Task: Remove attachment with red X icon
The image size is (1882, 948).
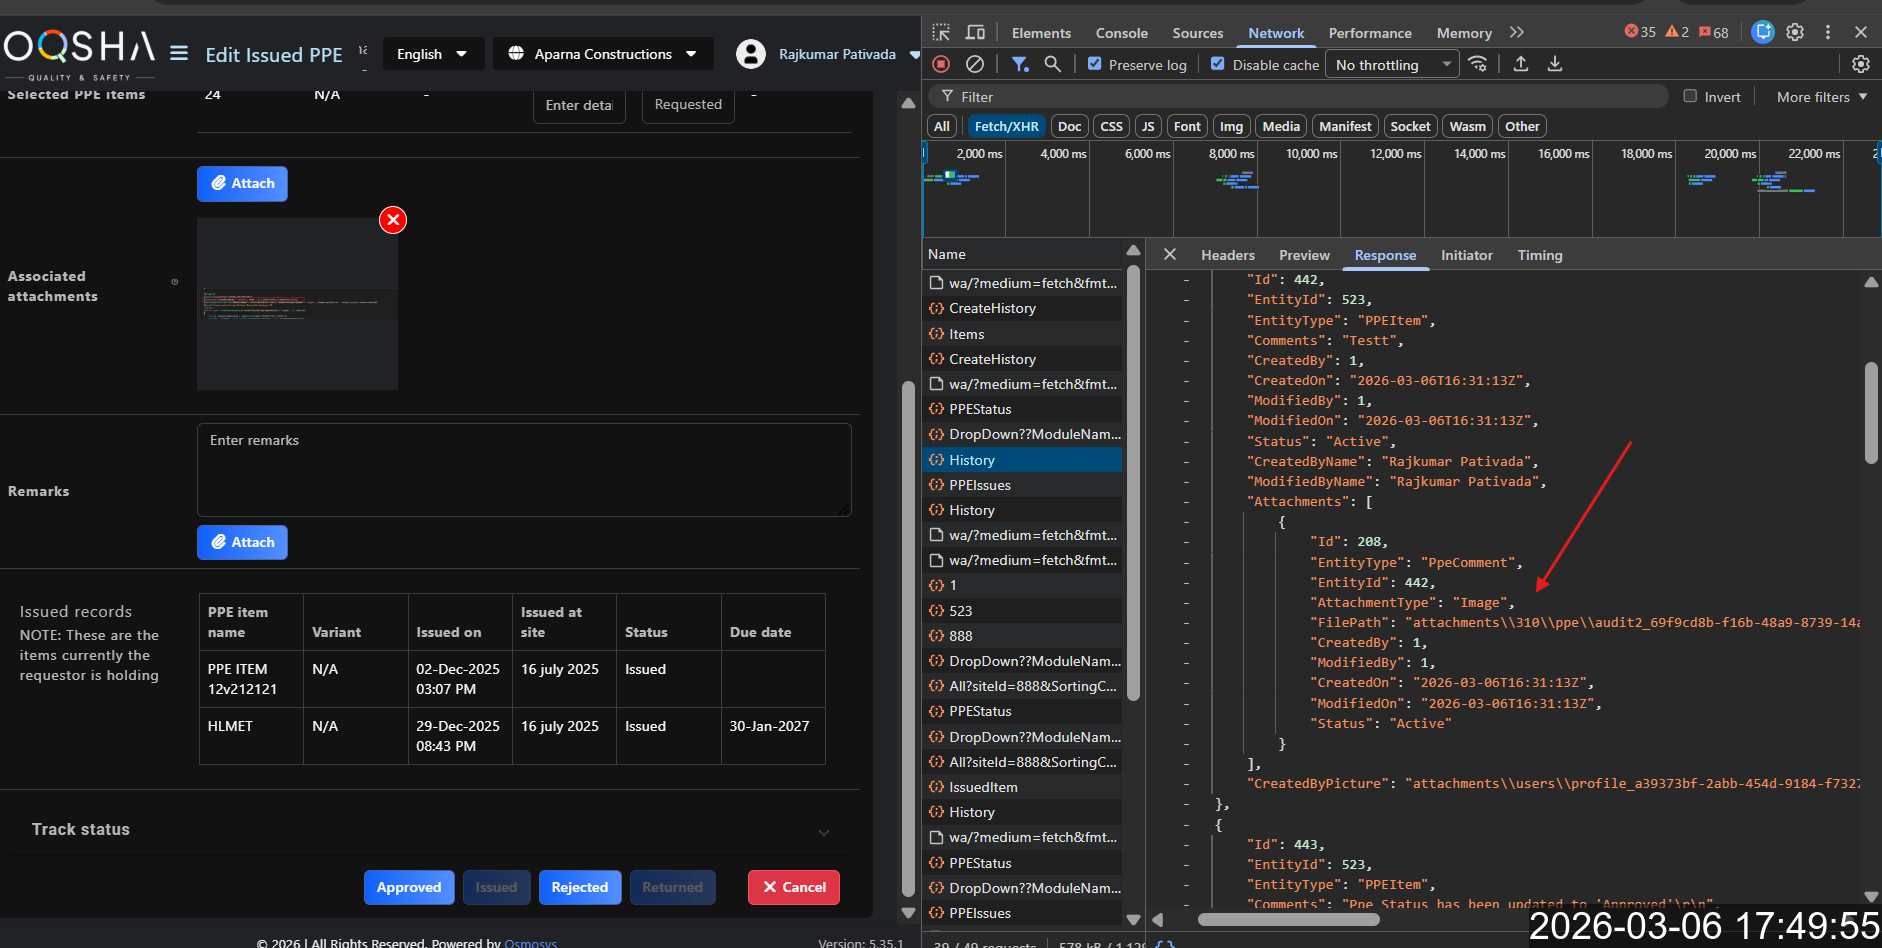Action: tap(393, 220)
